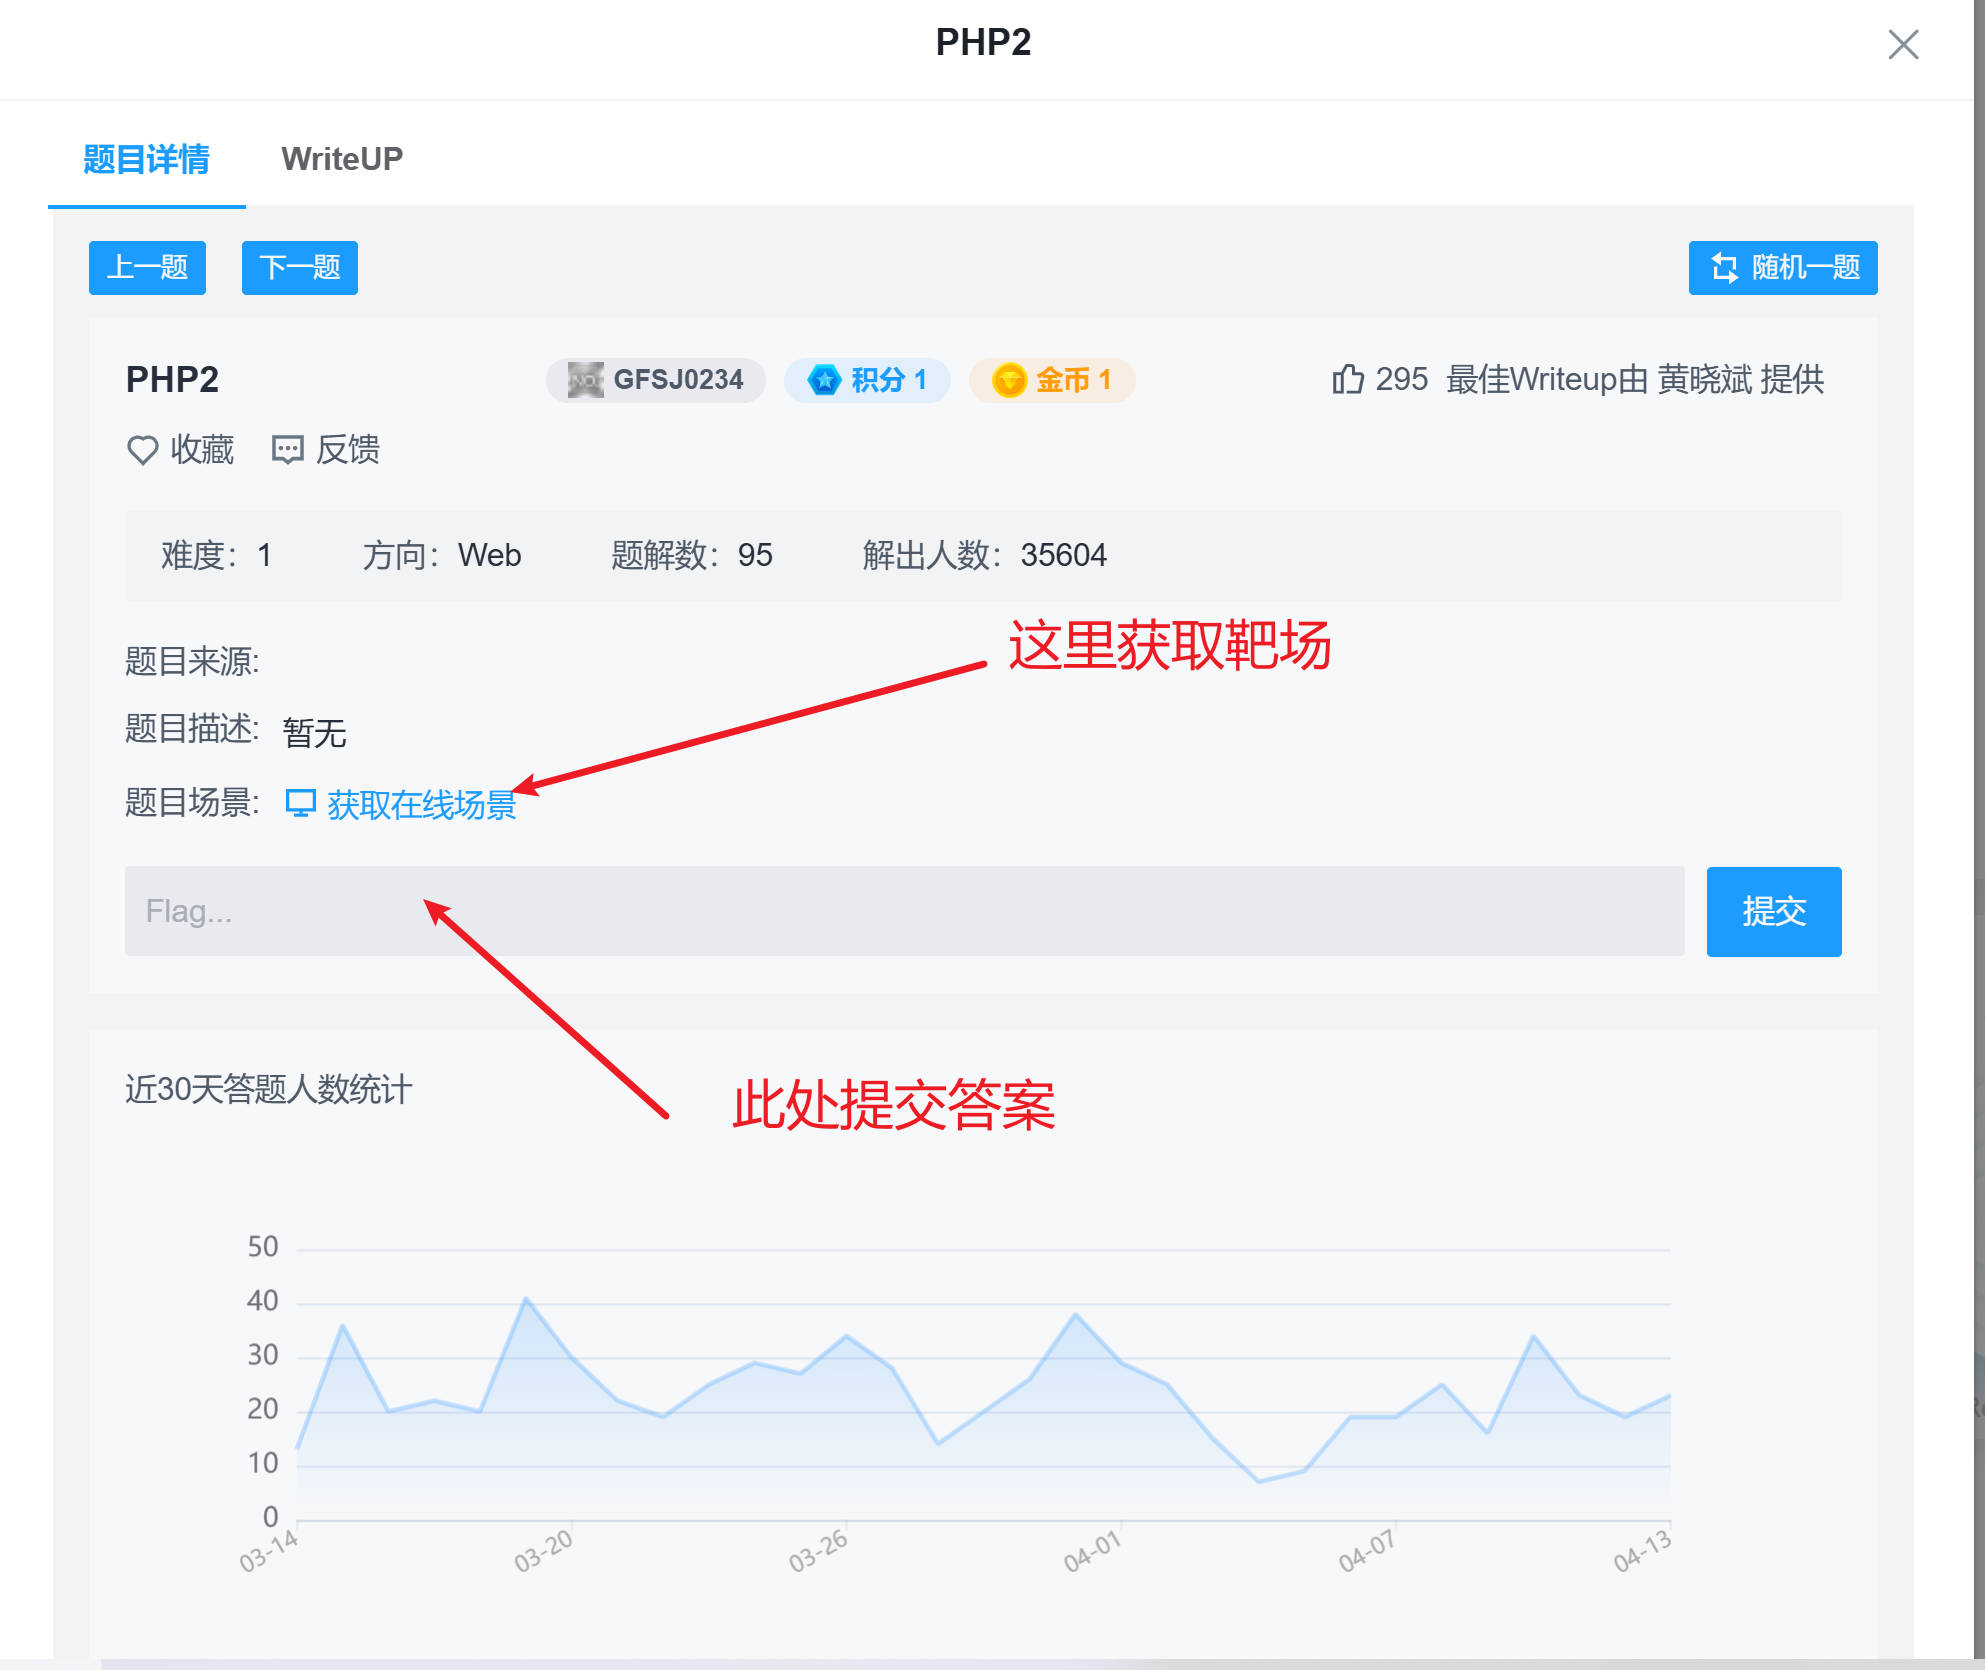Select the 题目详情 tab
The width and height of the screenshot is (1985, 1670).
[x=146, y=159]
